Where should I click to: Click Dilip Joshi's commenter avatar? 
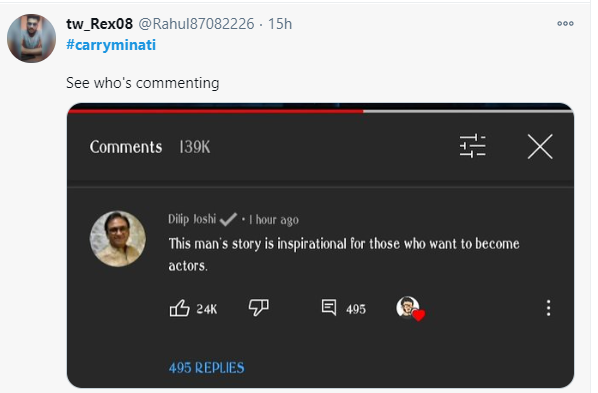point(117,238)
